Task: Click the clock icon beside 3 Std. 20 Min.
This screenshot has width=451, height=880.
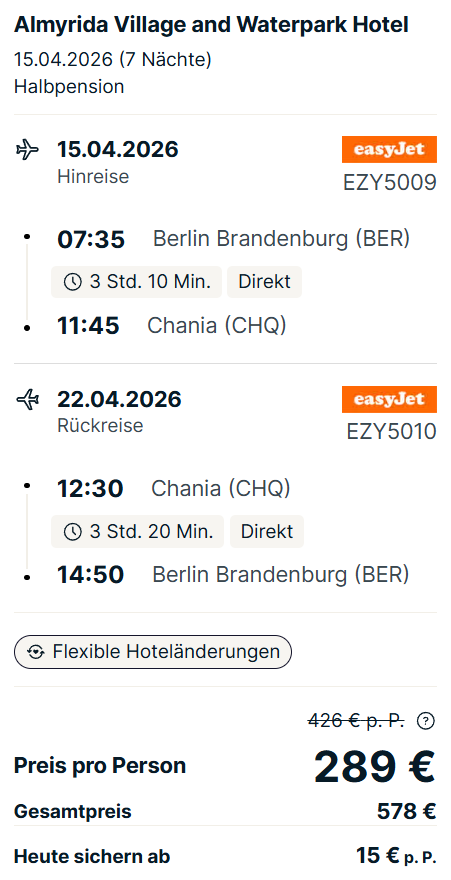Action: pos(73,531)
